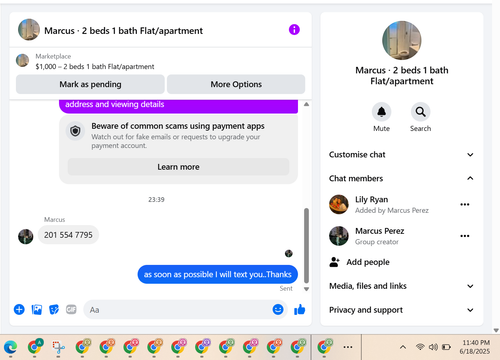Click chat scrollbar up arrow

point(306,104)
